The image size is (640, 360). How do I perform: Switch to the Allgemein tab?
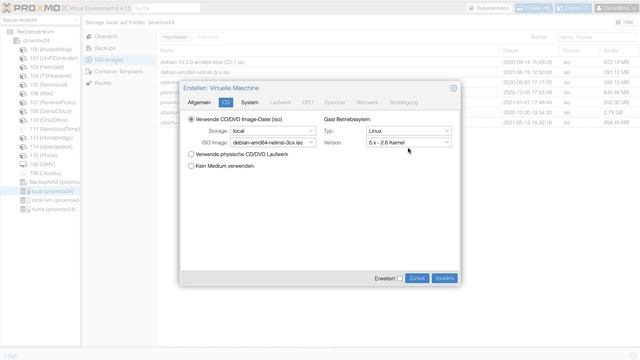[x=199, y=102]
